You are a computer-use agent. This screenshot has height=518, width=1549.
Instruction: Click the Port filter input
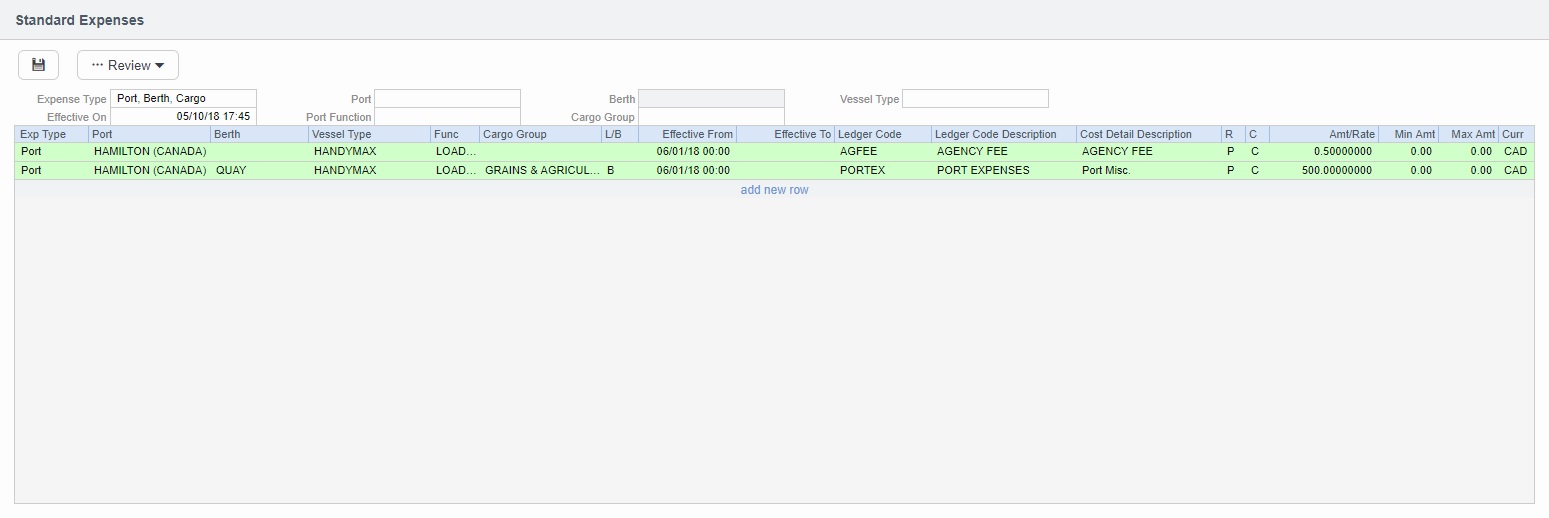(447, 99)
